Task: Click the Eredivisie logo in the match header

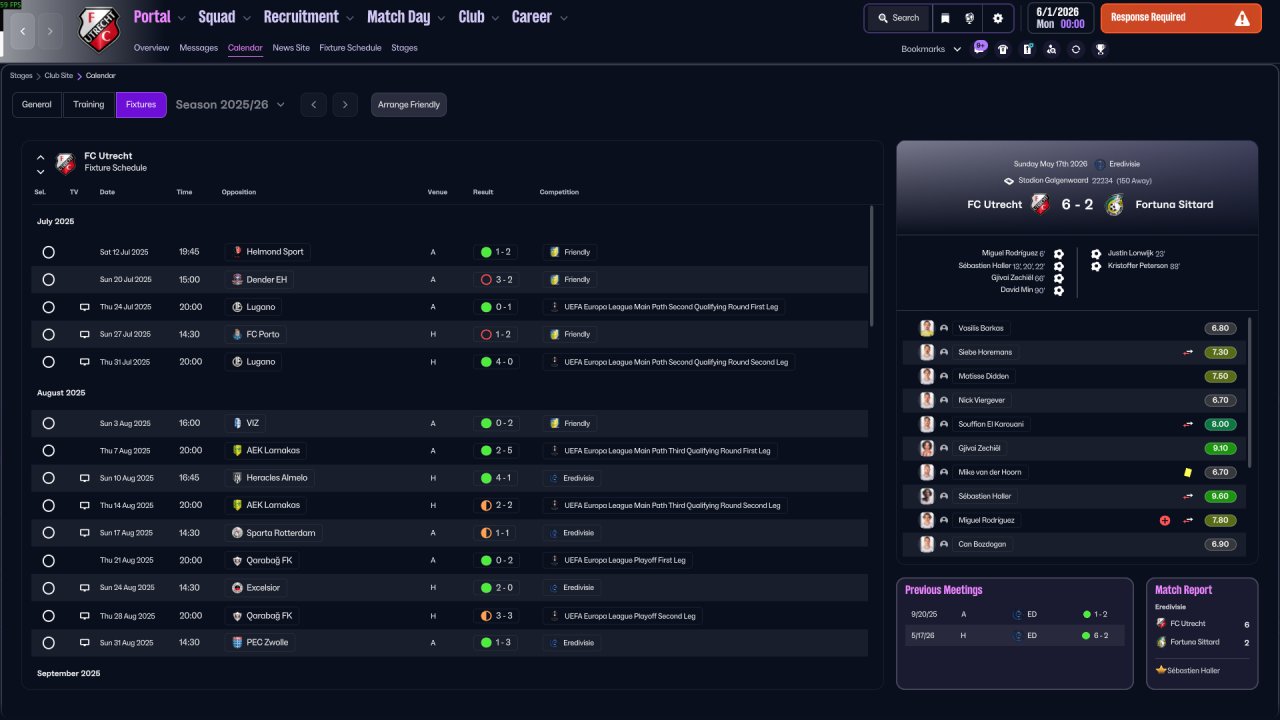Action: [x=1100, y=164]
